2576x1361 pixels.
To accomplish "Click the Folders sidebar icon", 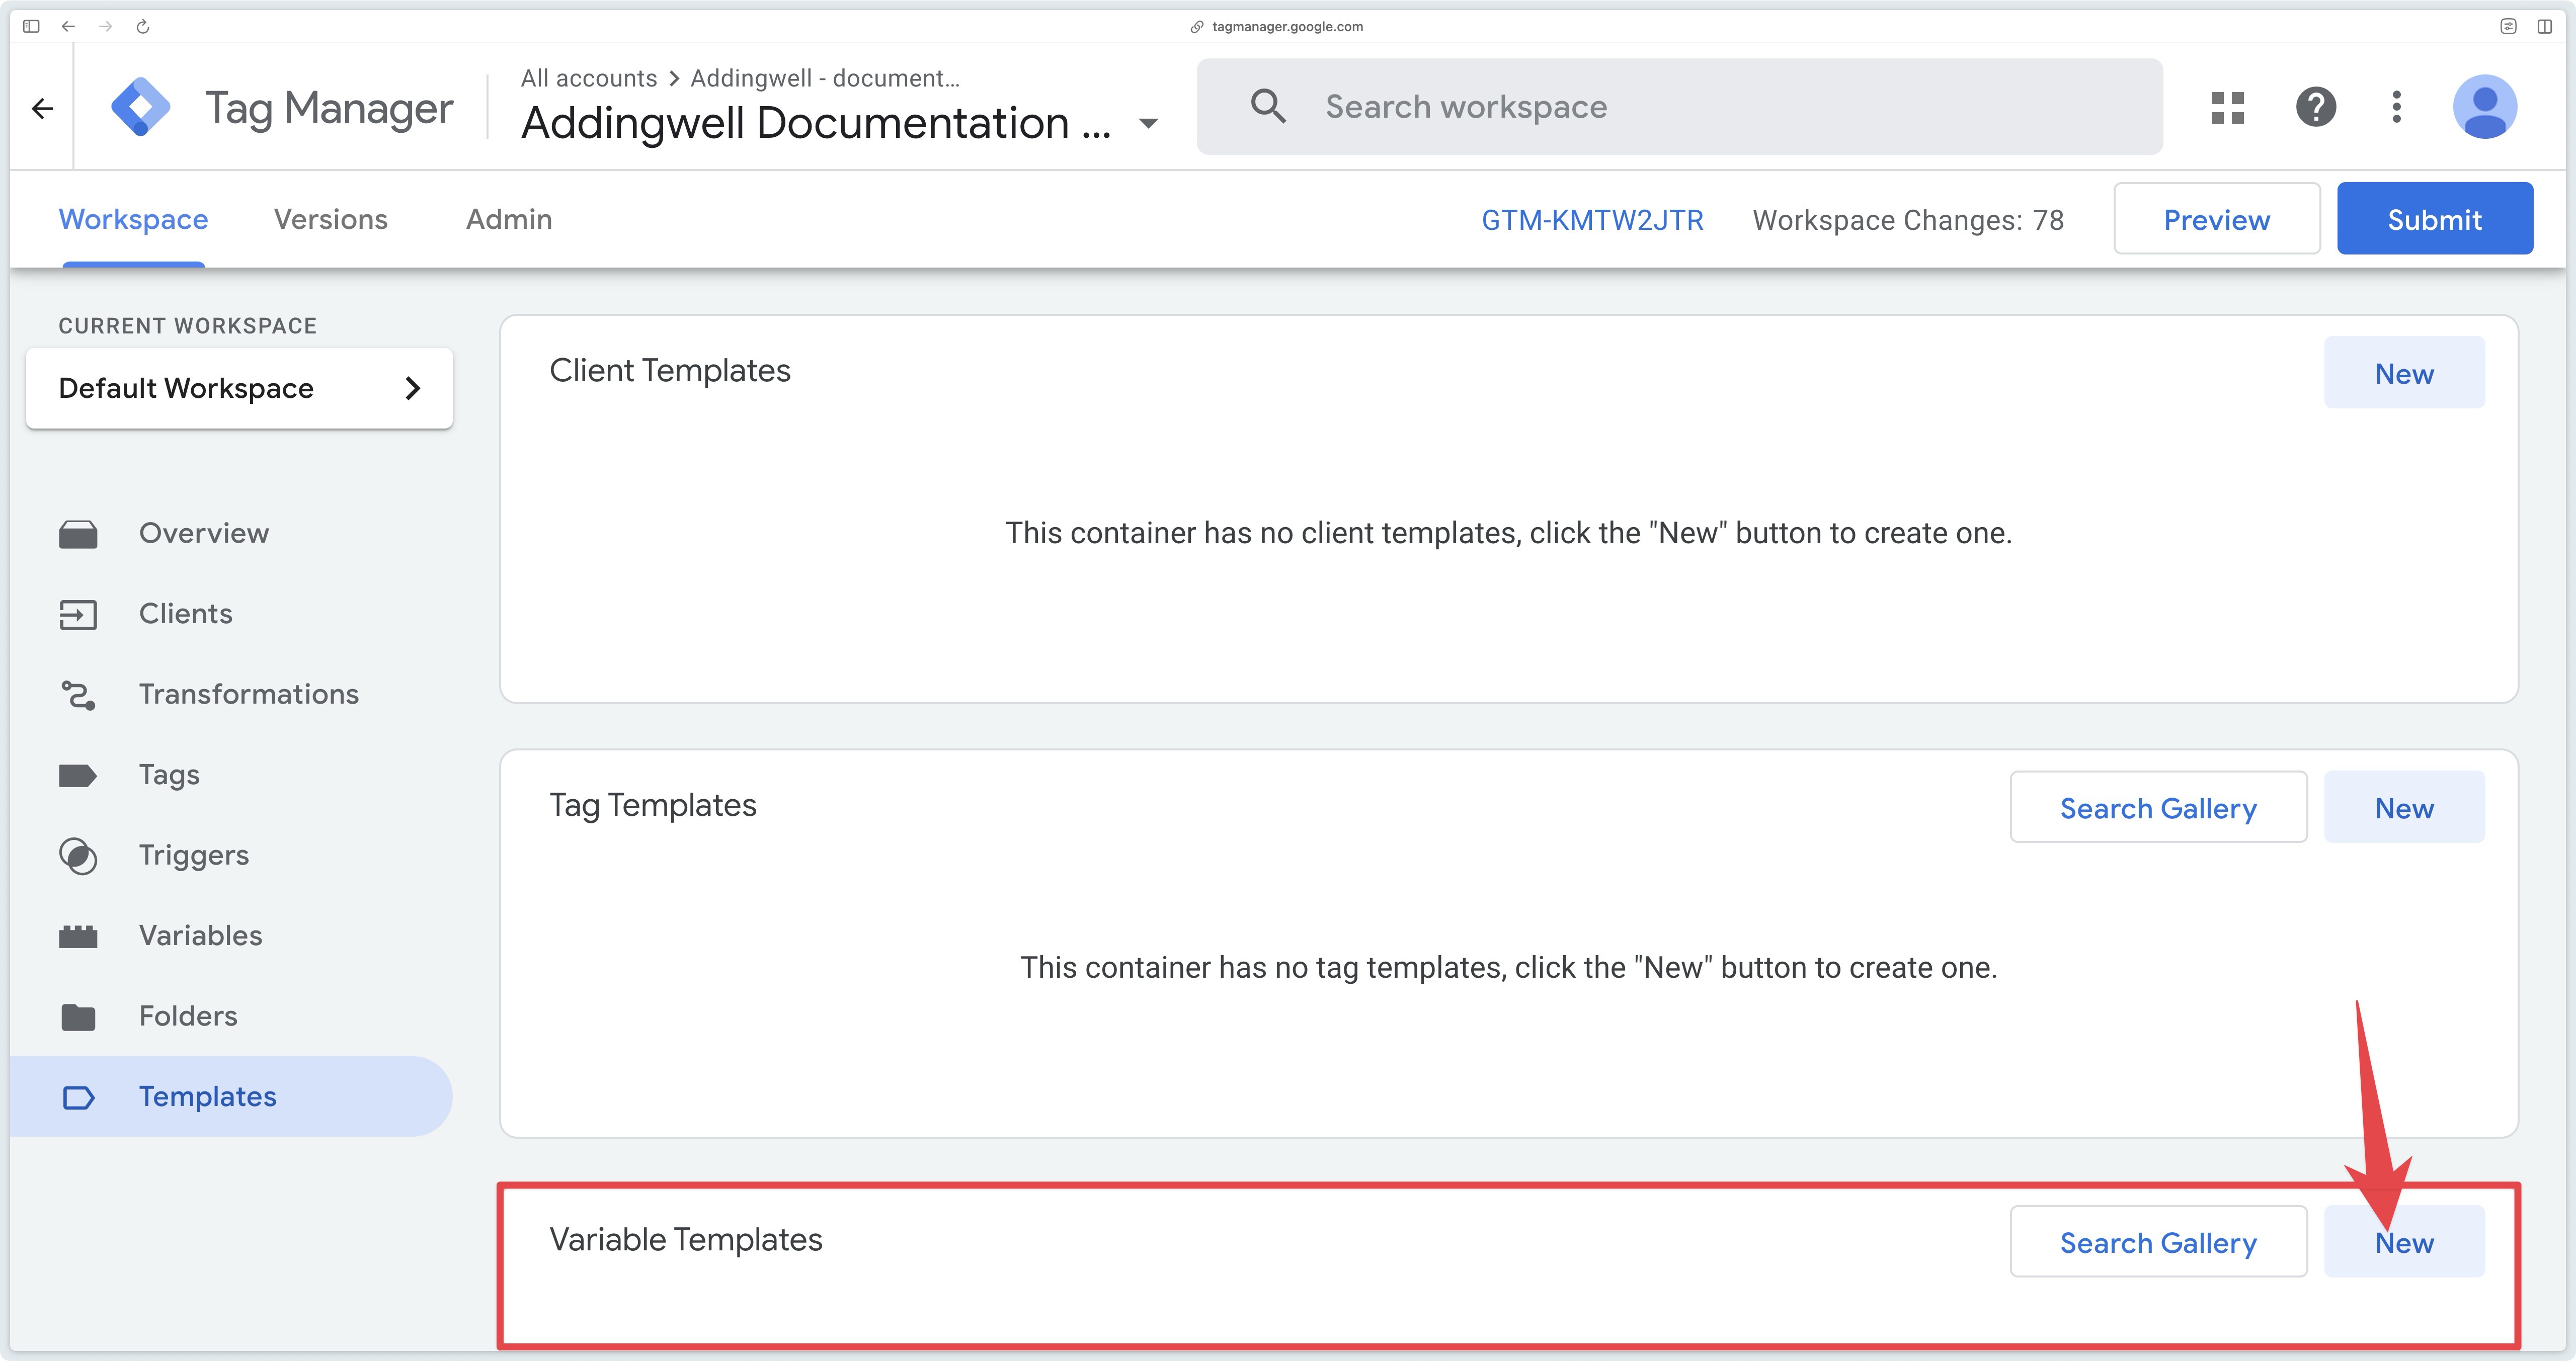I will coord(78,1017).
